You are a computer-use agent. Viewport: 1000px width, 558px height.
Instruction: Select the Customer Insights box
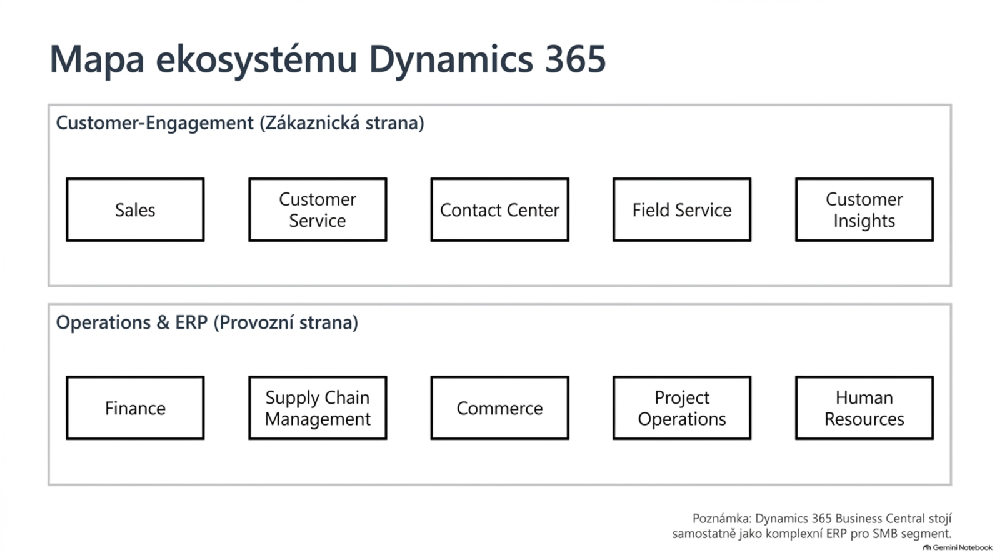864,209
